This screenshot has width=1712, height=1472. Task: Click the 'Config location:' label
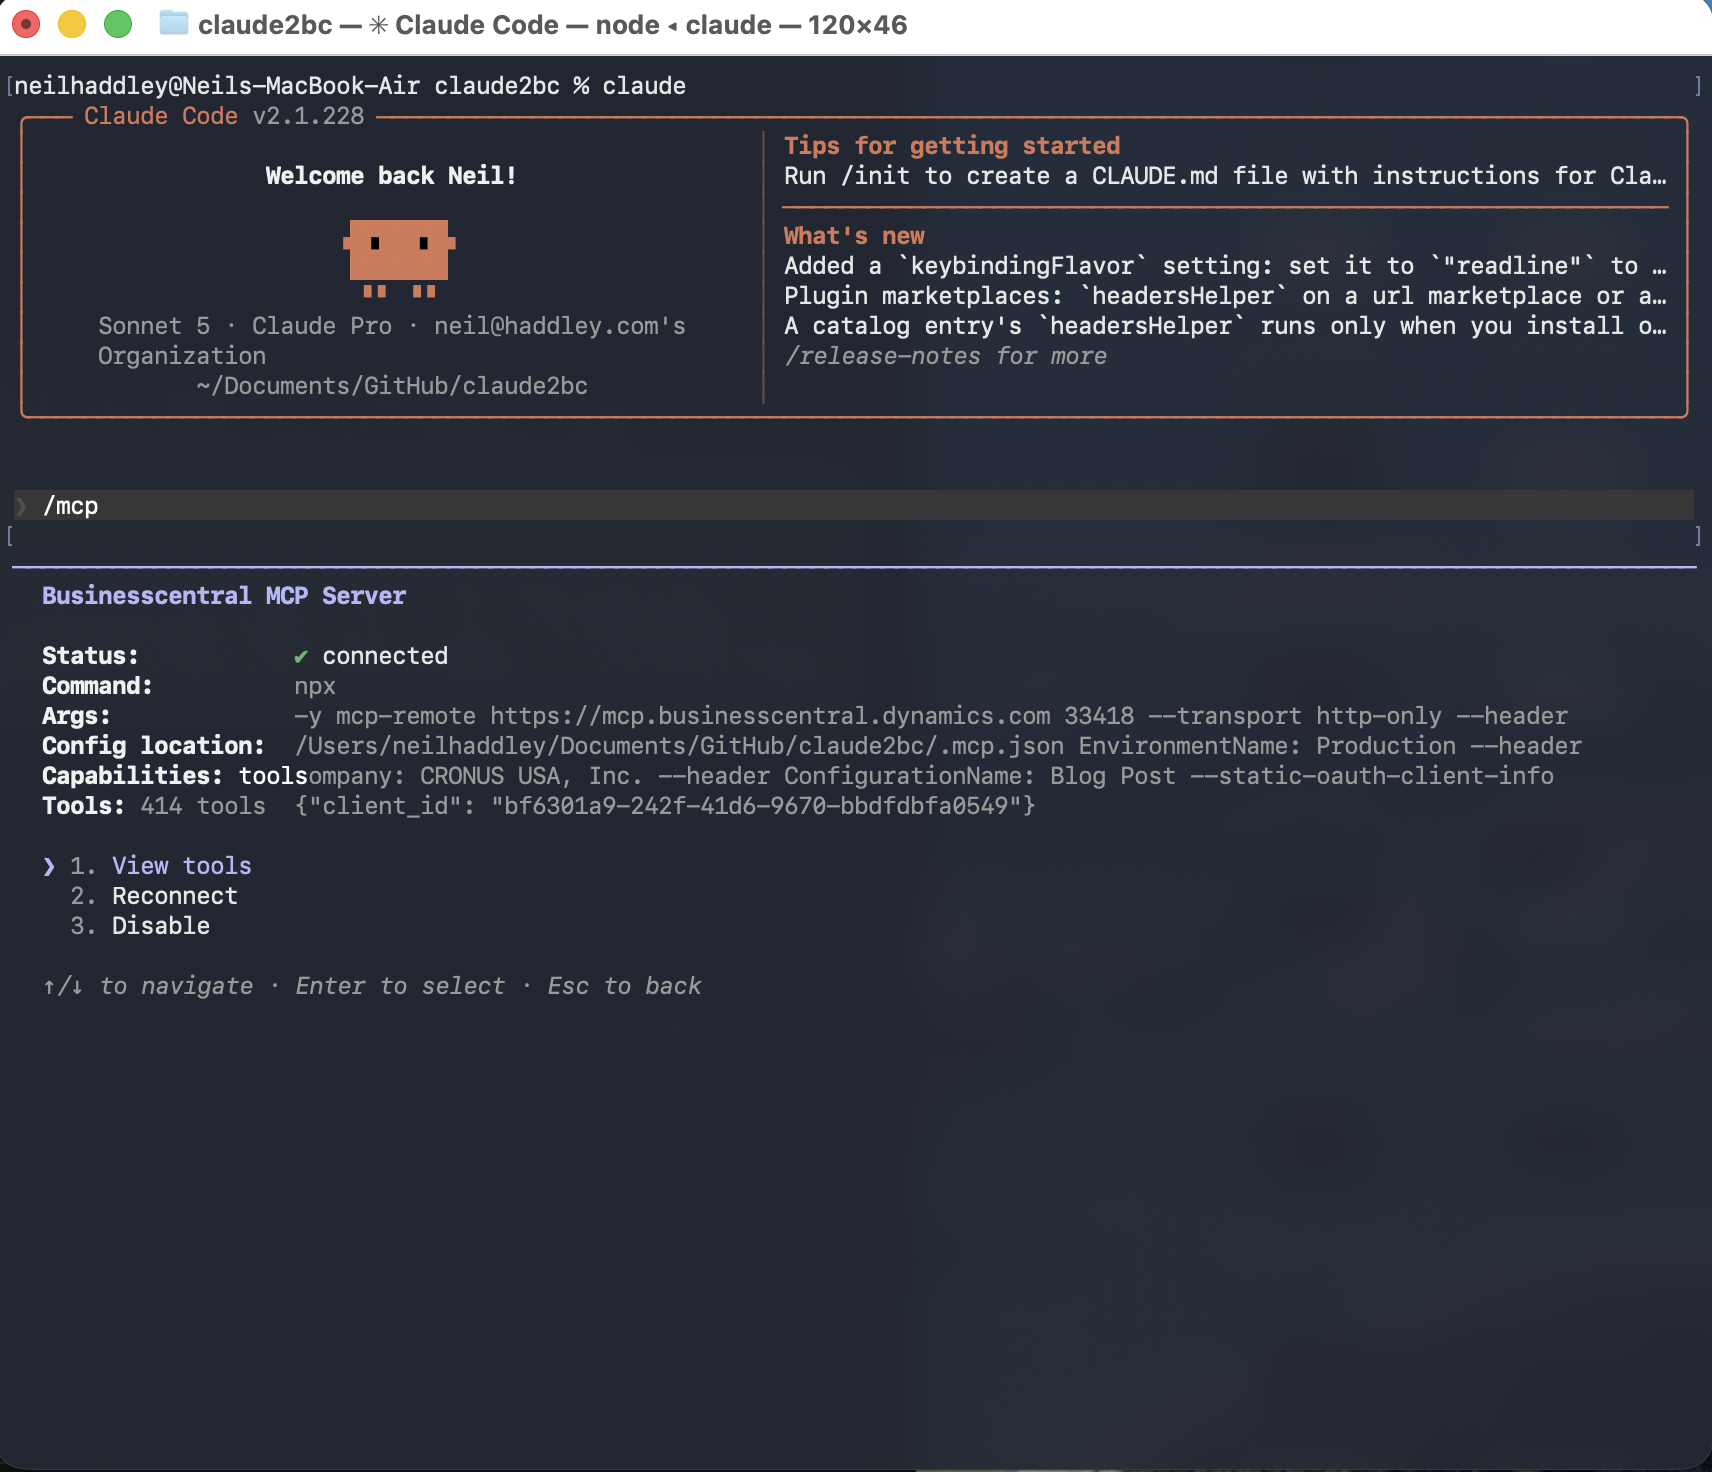153,746
